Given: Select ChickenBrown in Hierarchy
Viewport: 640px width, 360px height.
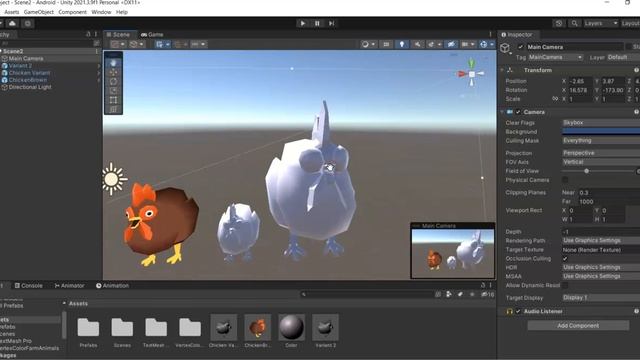Looking at the screenshot, I should point(28,80).
